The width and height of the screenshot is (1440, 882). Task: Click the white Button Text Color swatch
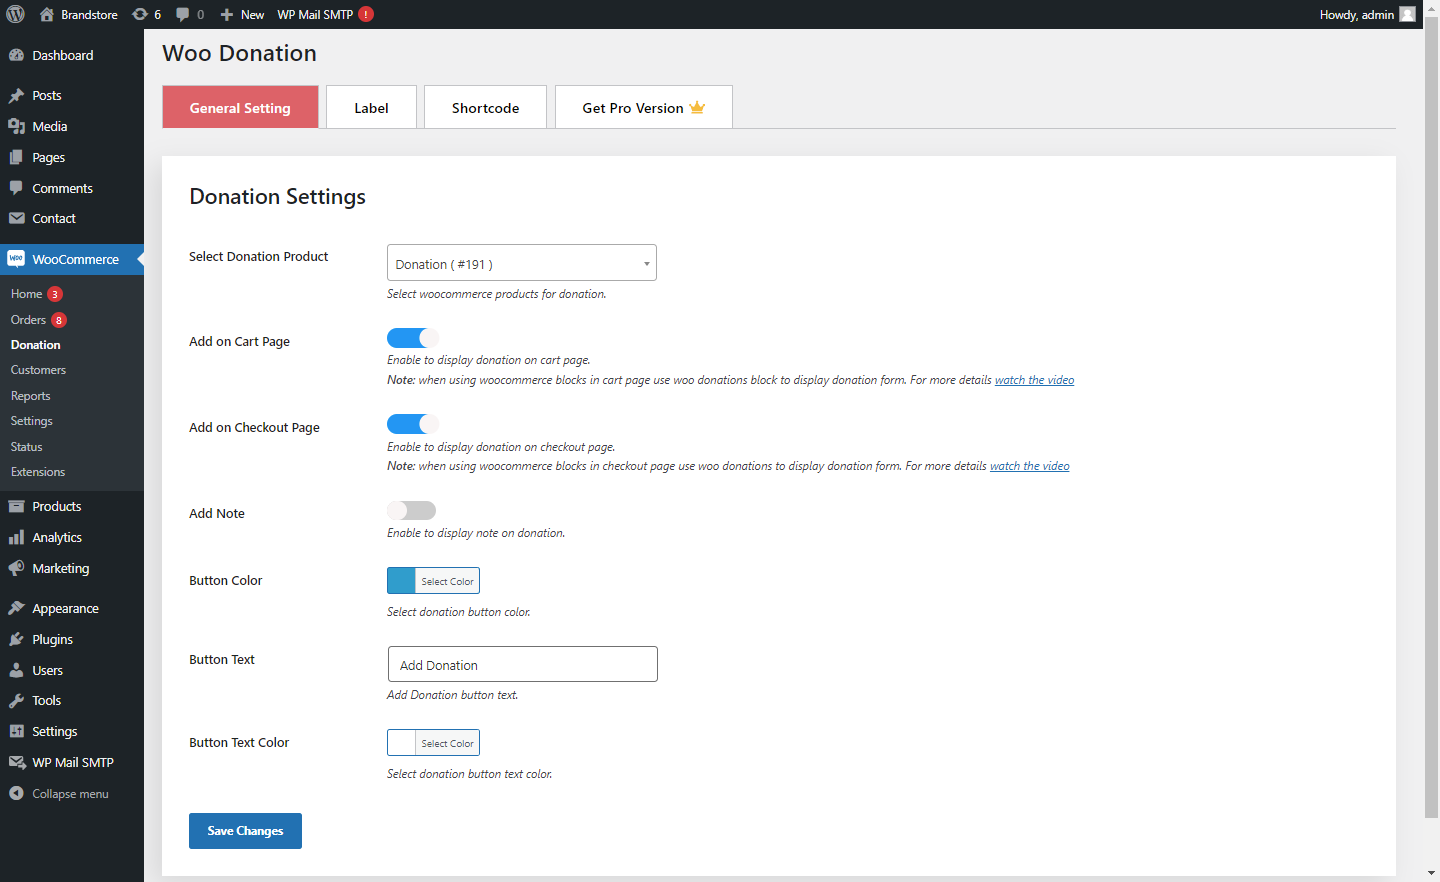401,743
